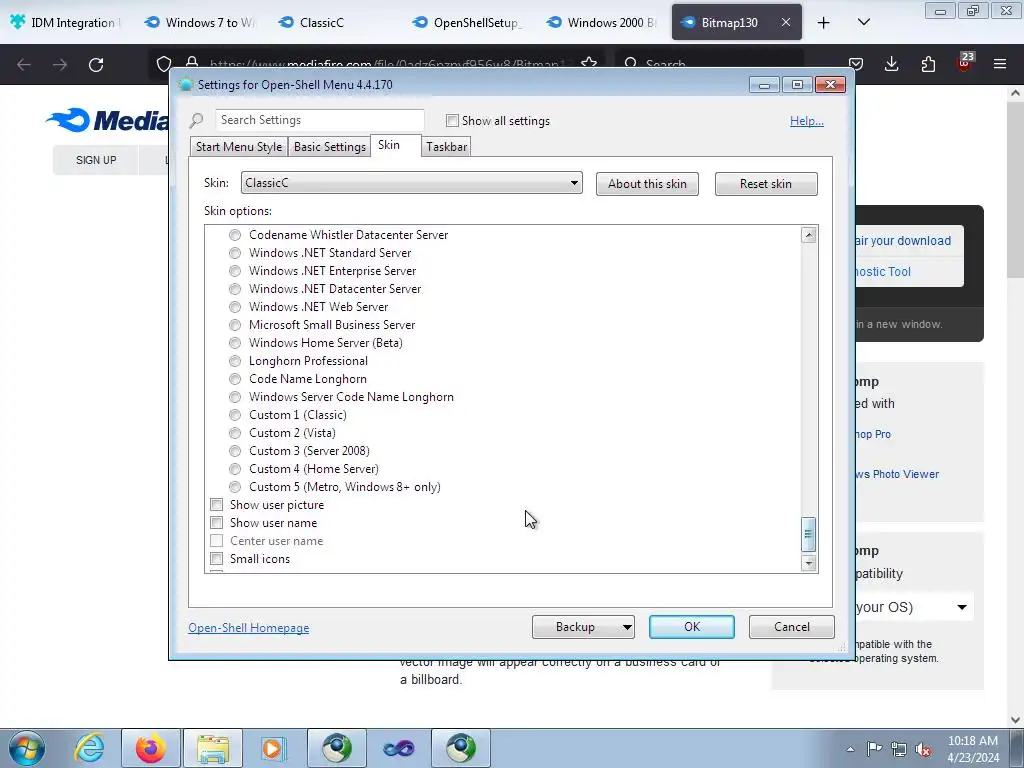The image size is (1024, 768).
Task: Click the SIGN UP button on MediaFire
Action: tap(96, 160)
